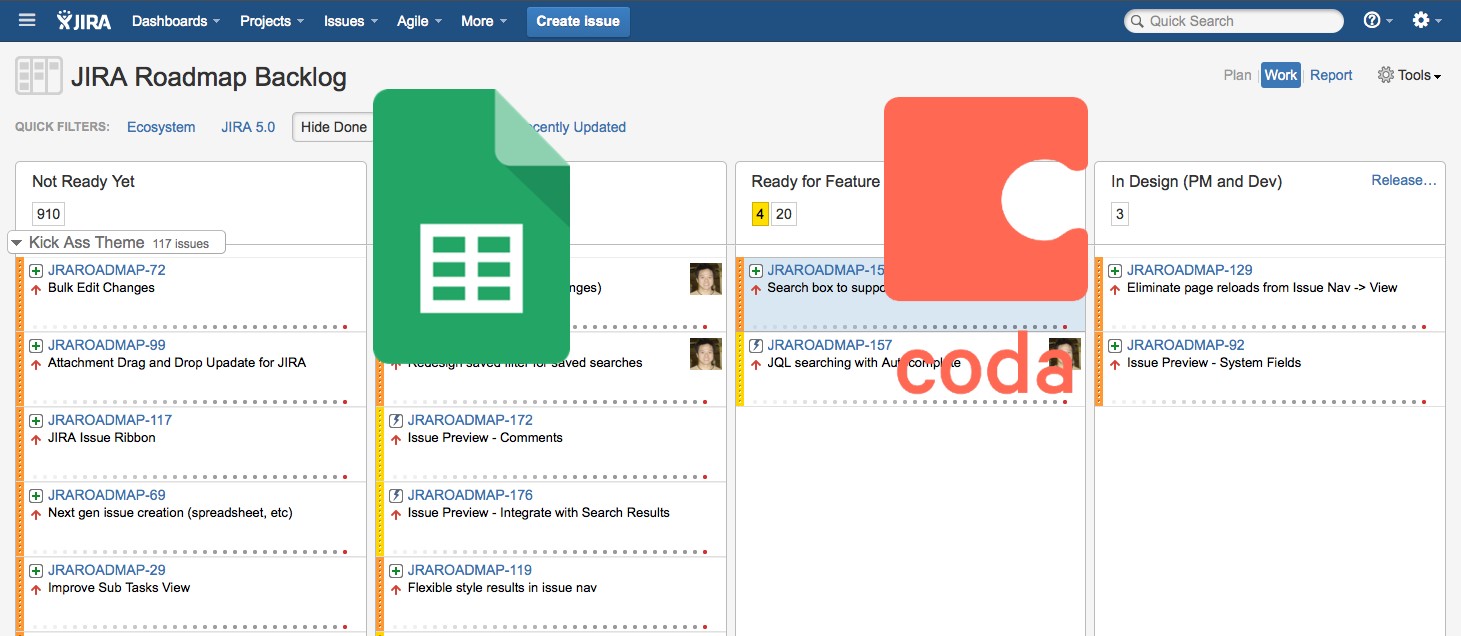The width and height of the screenshot is (1461, 636).
Task: Click the issue type icon of JRAROADMAP-119
Action: point(396,570)
